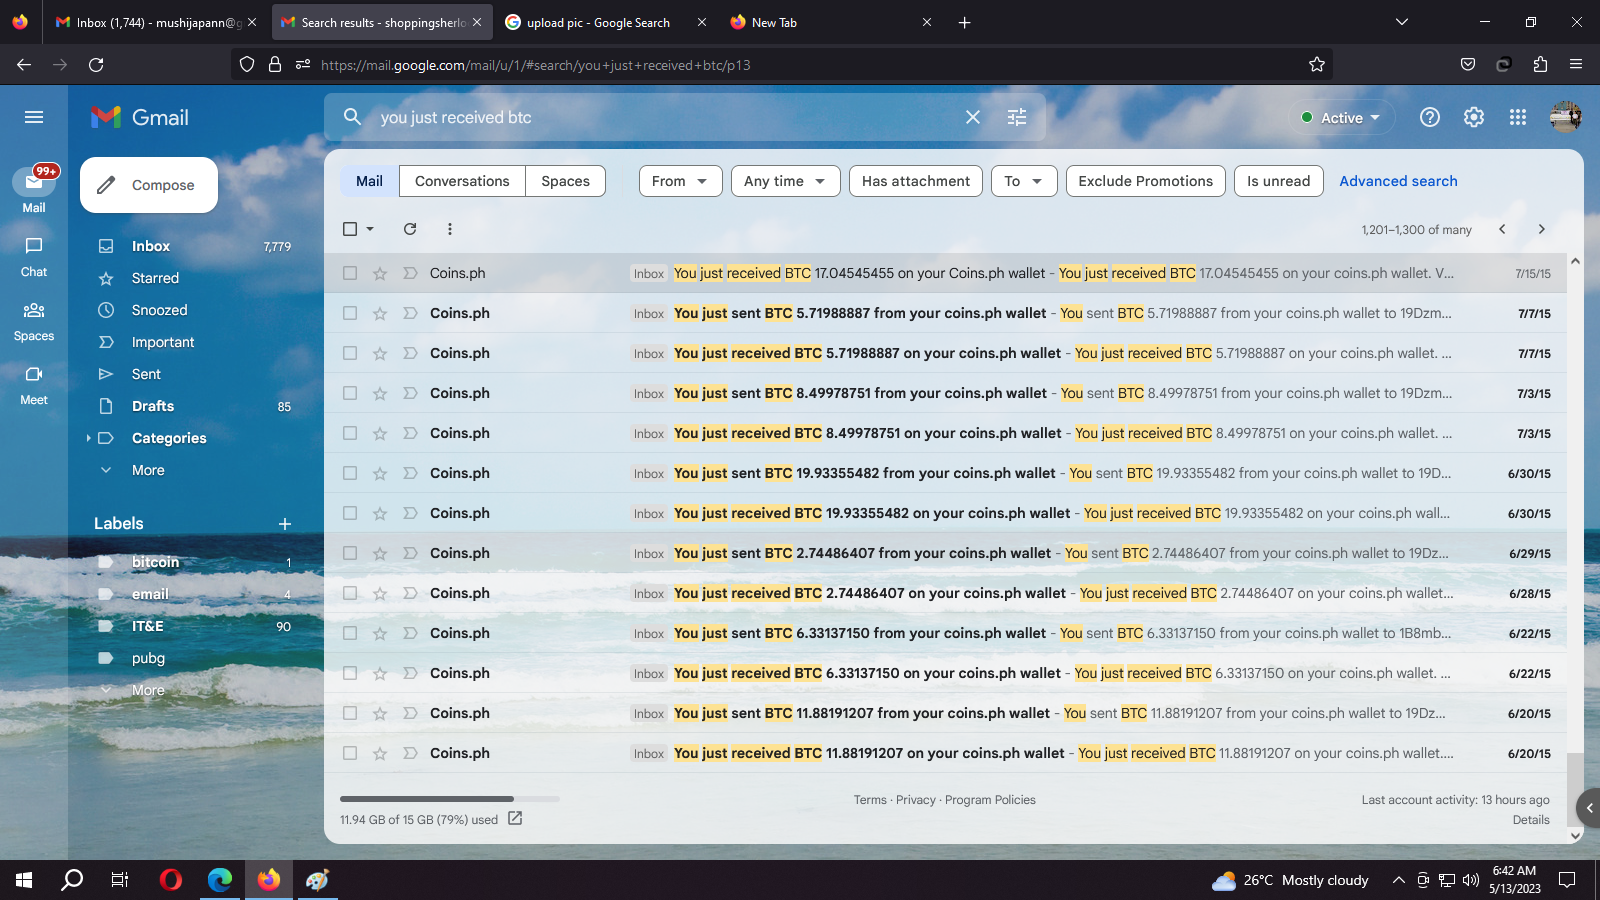List all Firefox tabs dropdown
This screenshot has width=1600, height=900.
[1402, 22]
